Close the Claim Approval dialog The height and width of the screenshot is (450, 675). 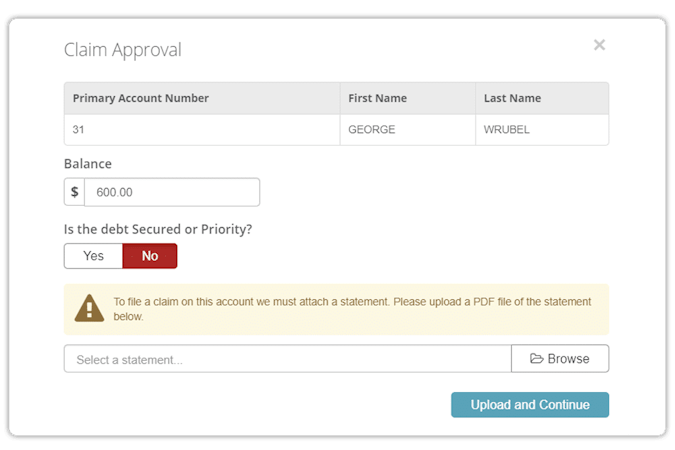click(x=599, y=45)
